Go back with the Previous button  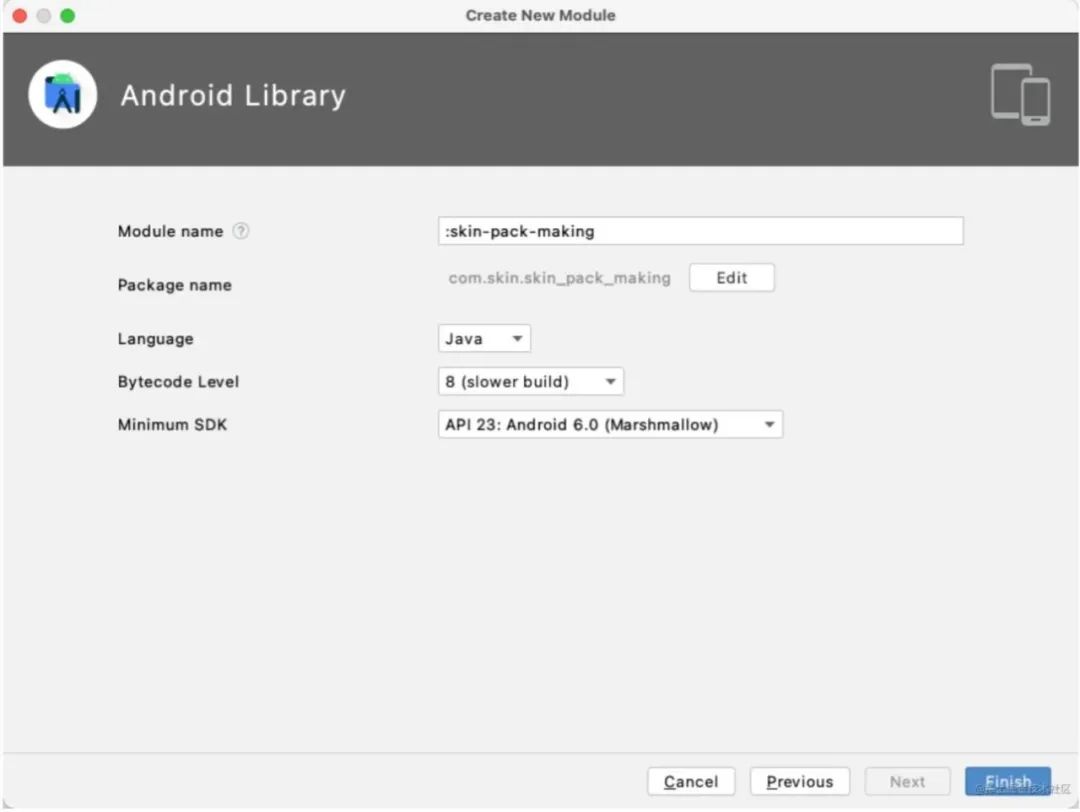(799, 781)
